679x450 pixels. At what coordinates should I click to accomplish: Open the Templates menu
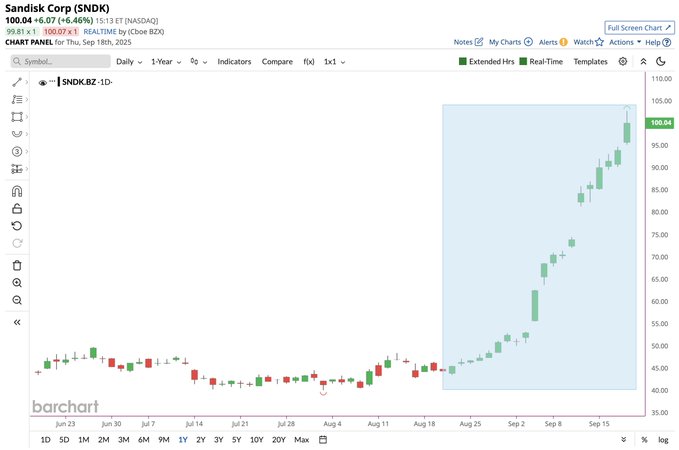point(590,62)
